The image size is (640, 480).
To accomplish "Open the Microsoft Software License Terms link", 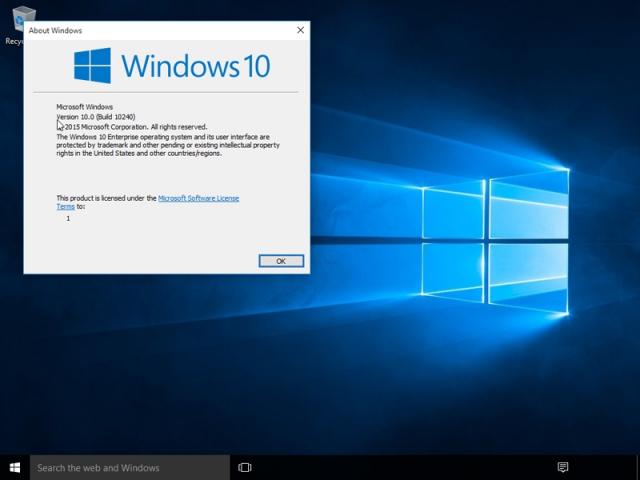I will coord(198,198).
